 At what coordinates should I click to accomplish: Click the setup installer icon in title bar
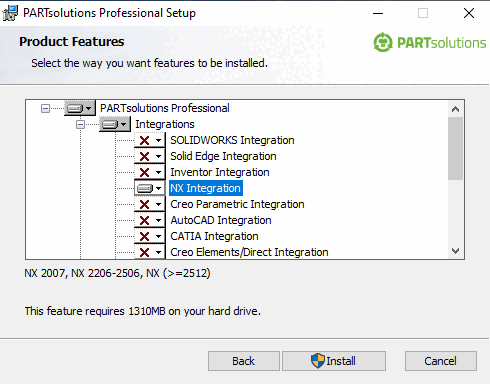(10, 13)
